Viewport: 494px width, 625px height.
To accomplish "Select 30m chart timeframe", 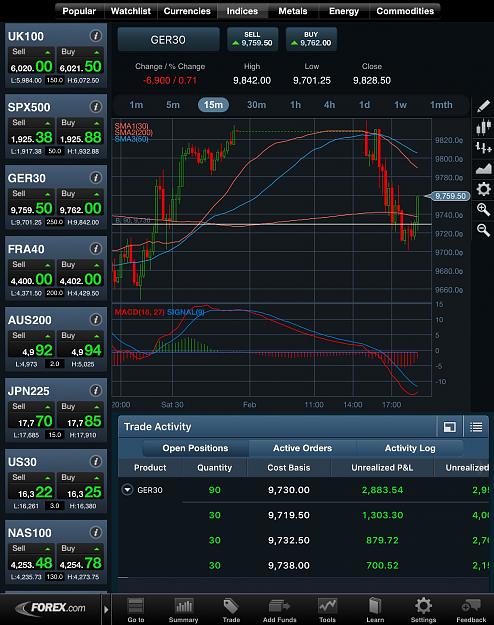I will click(256, 105).
